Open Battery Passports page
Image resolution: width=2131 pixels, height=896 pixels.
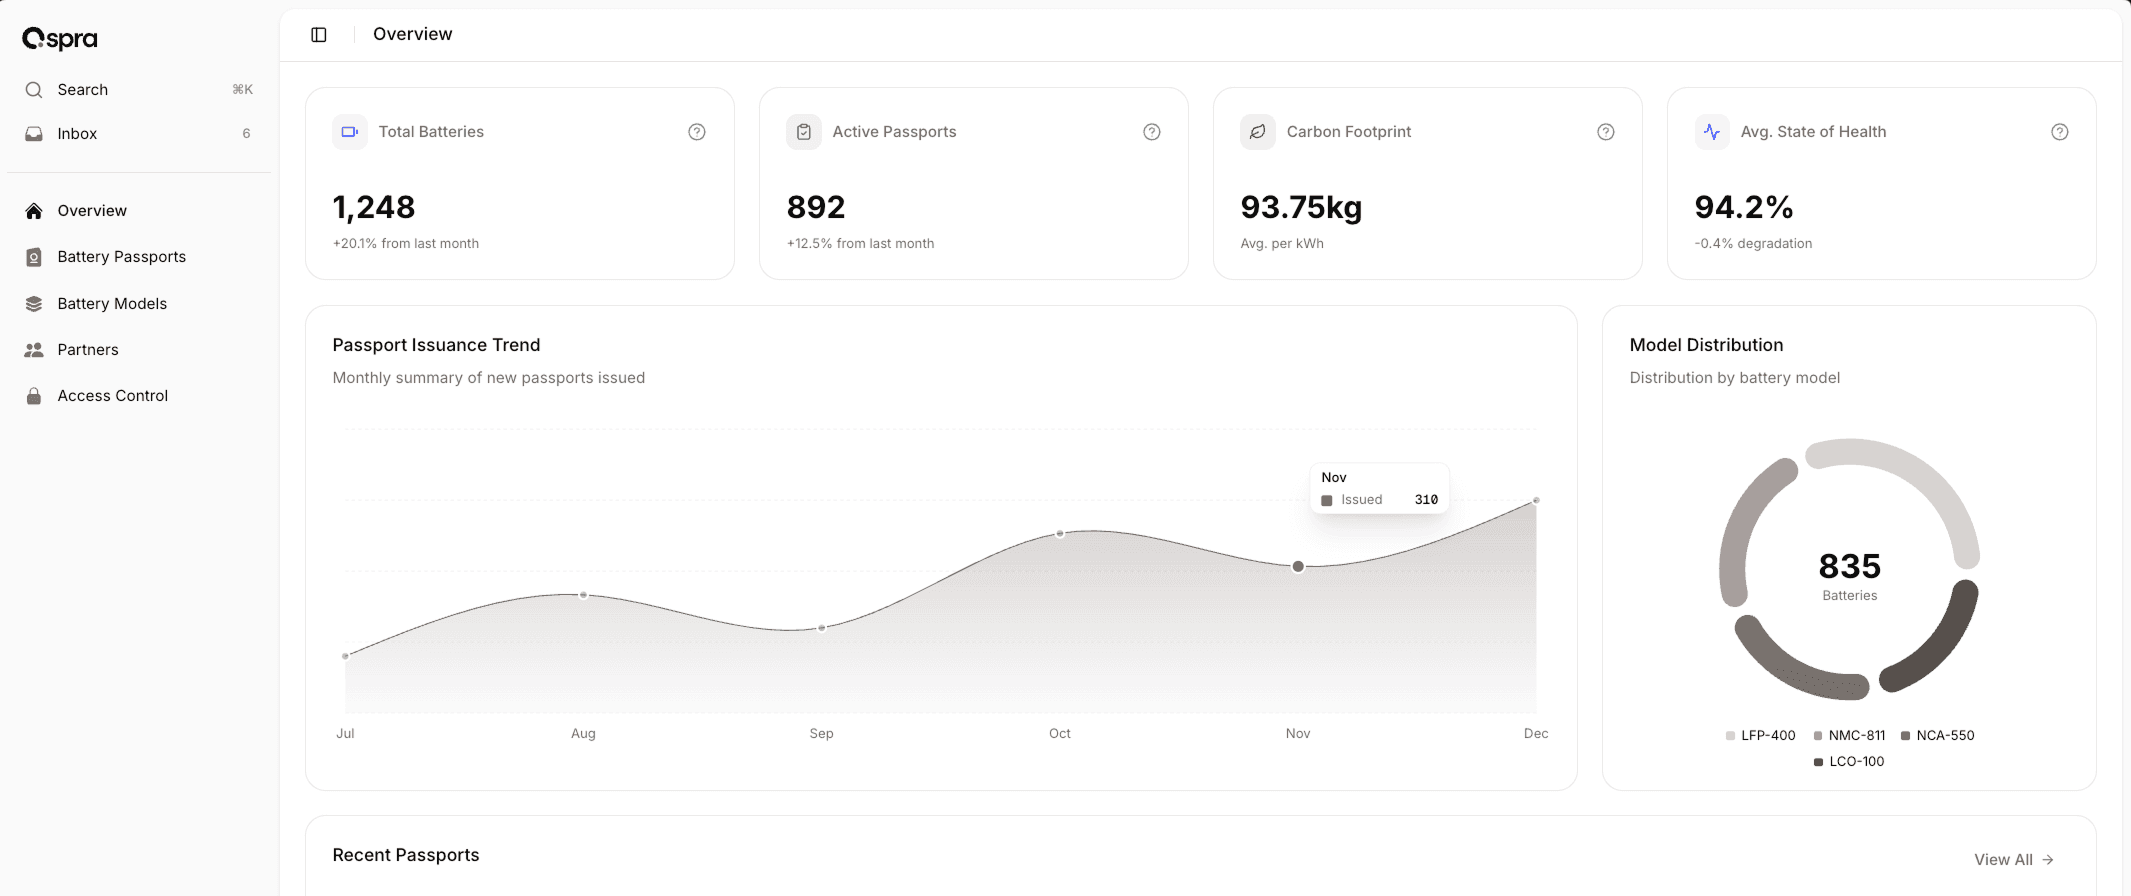tap(139, 257)
